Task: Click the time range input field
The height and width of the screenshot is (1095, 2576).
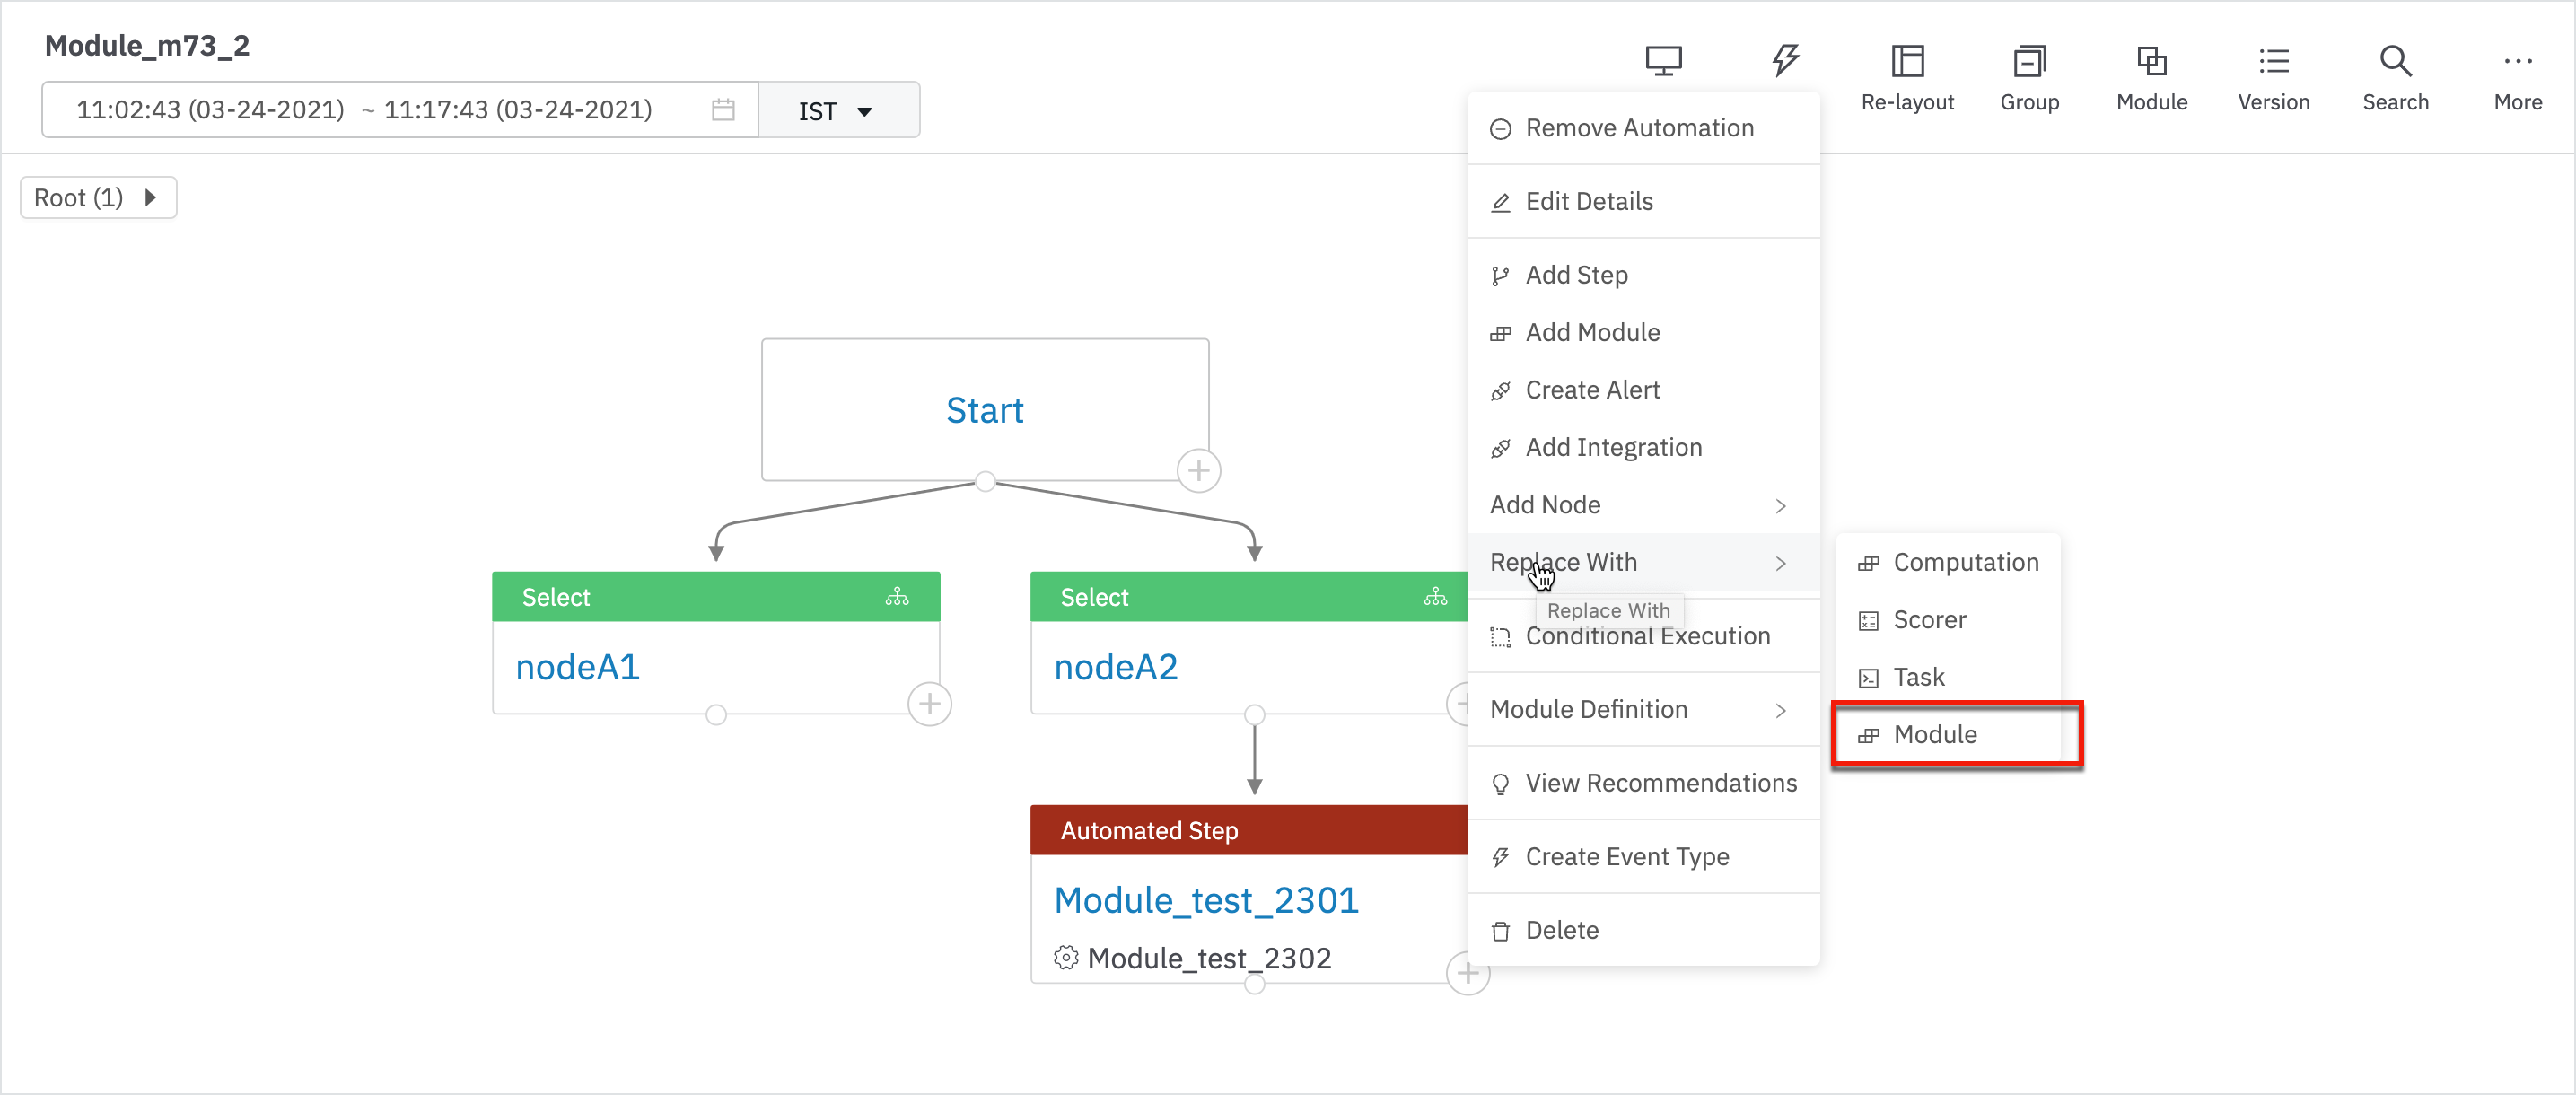Action: click(399, 110)
